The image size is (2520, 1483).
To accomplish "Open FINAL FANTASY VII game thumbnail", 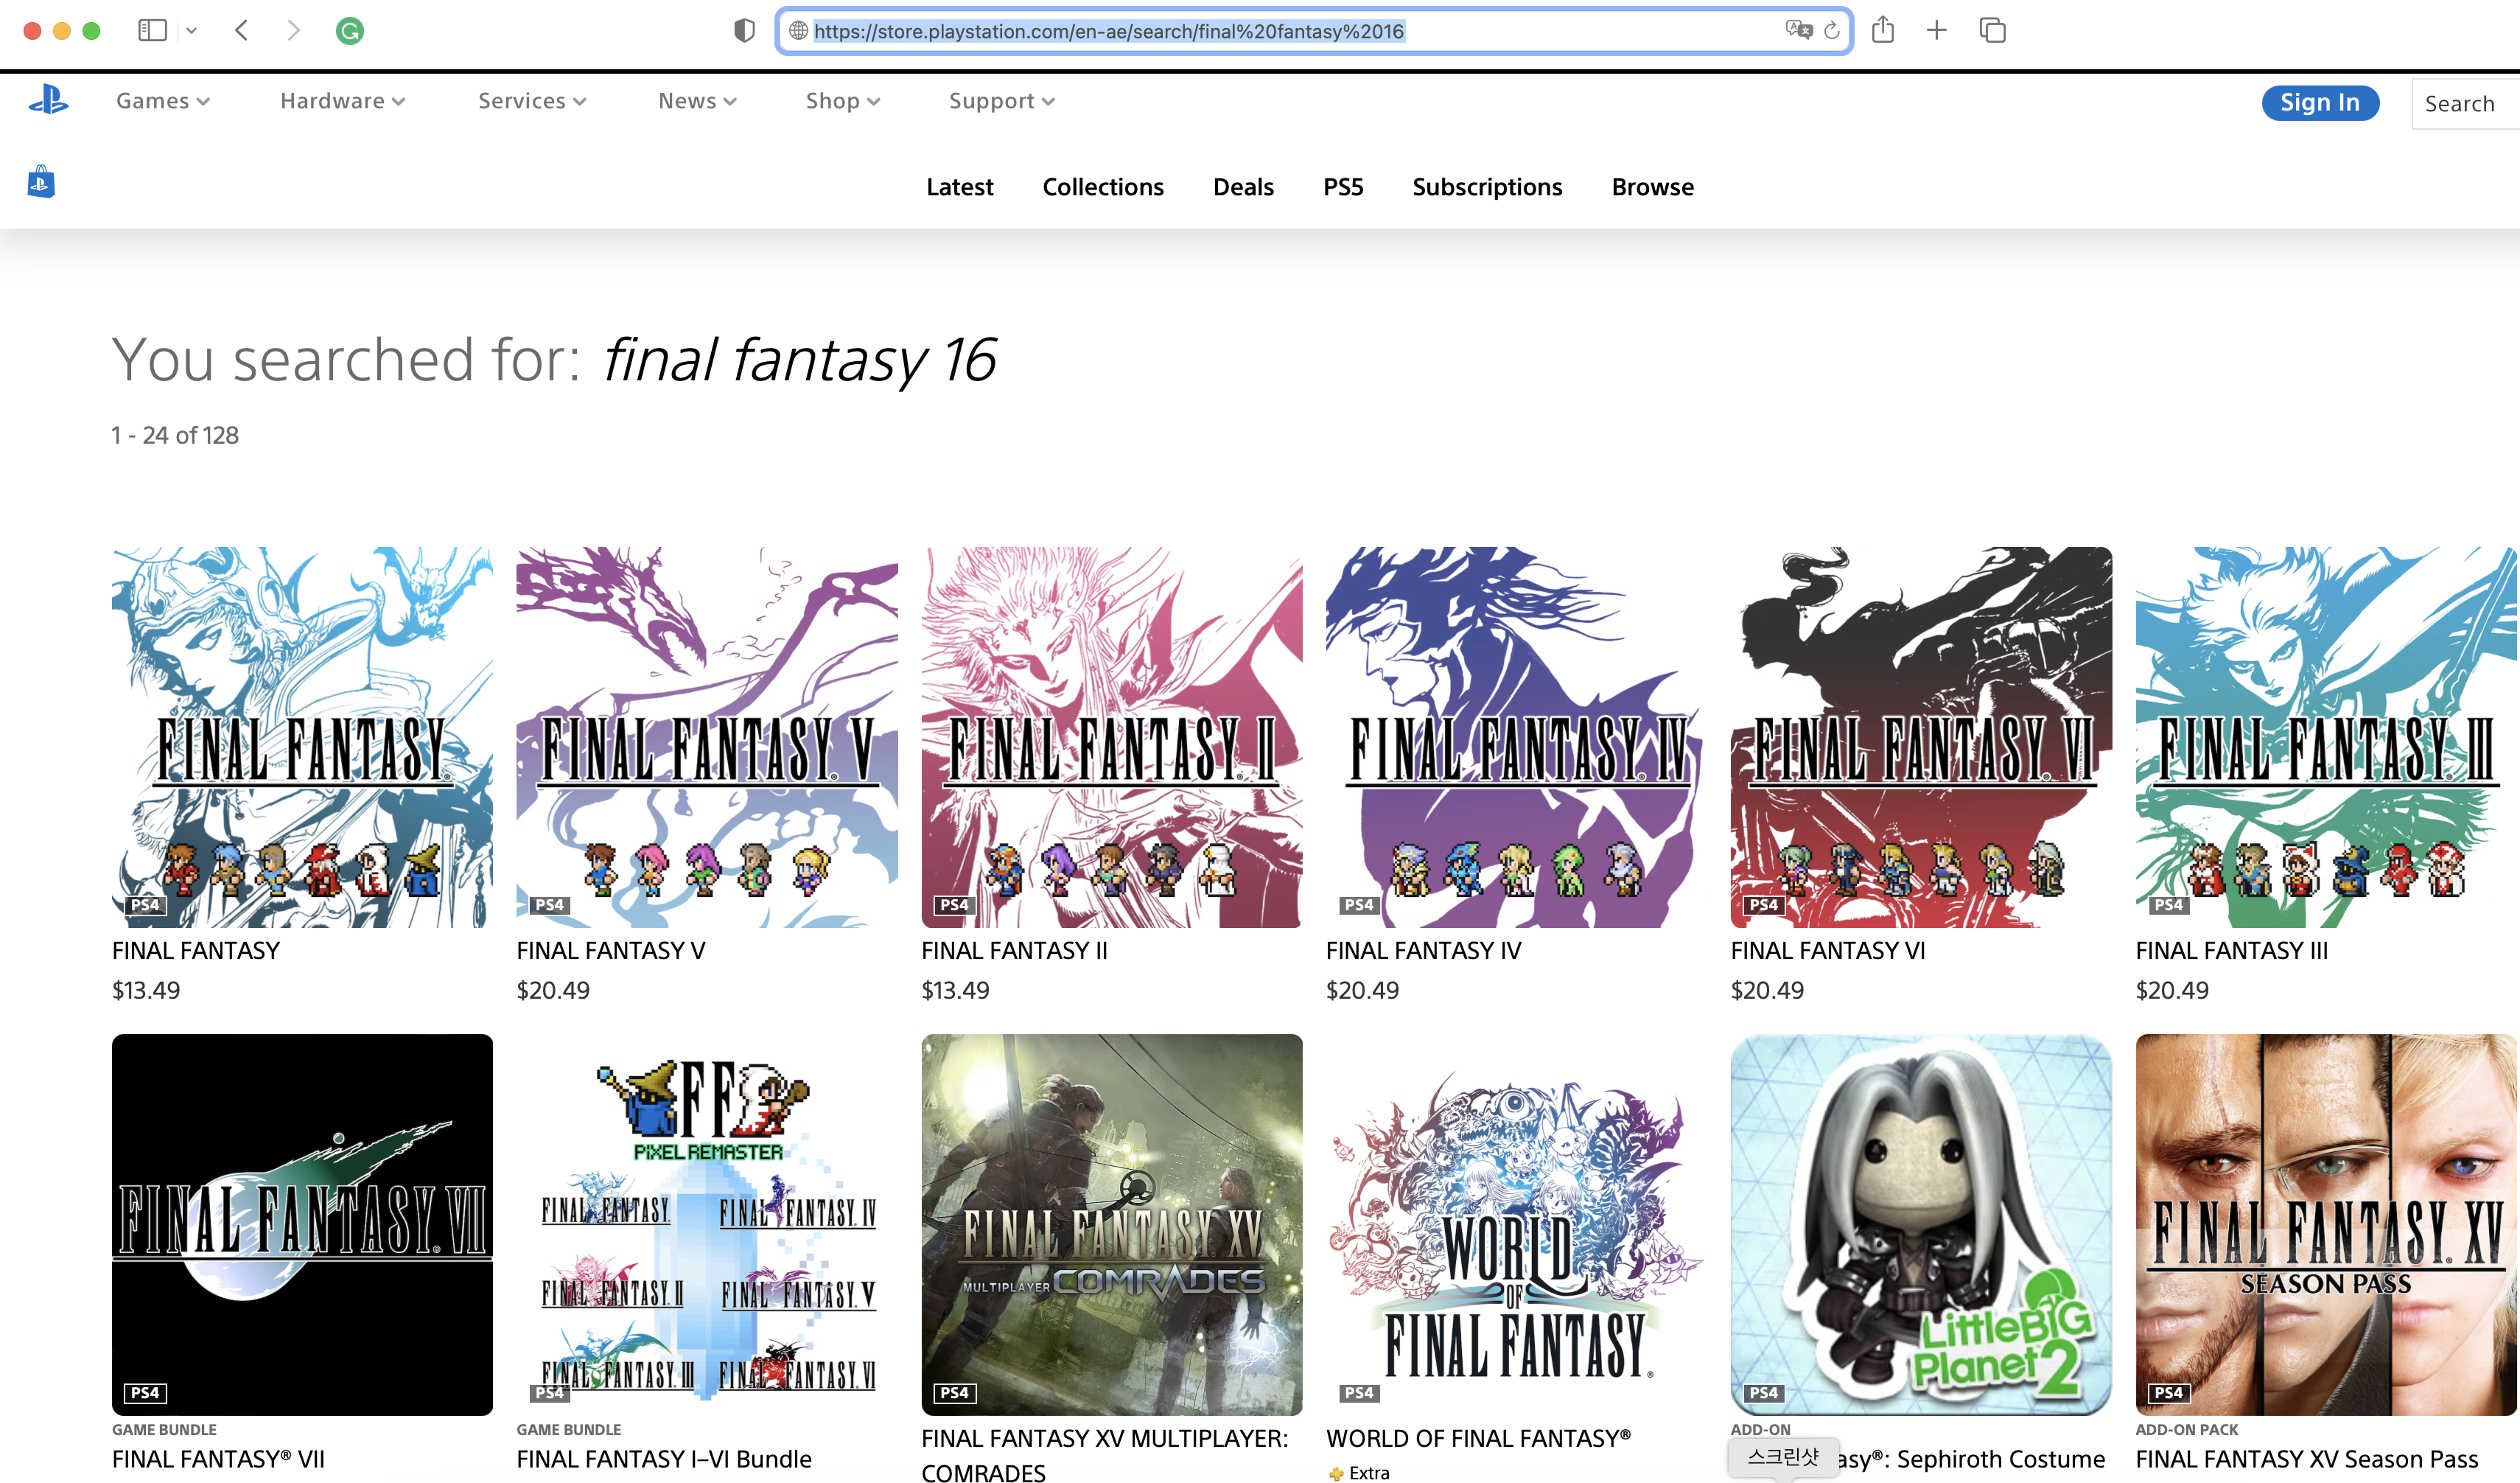I will (x=302, y=1224).
